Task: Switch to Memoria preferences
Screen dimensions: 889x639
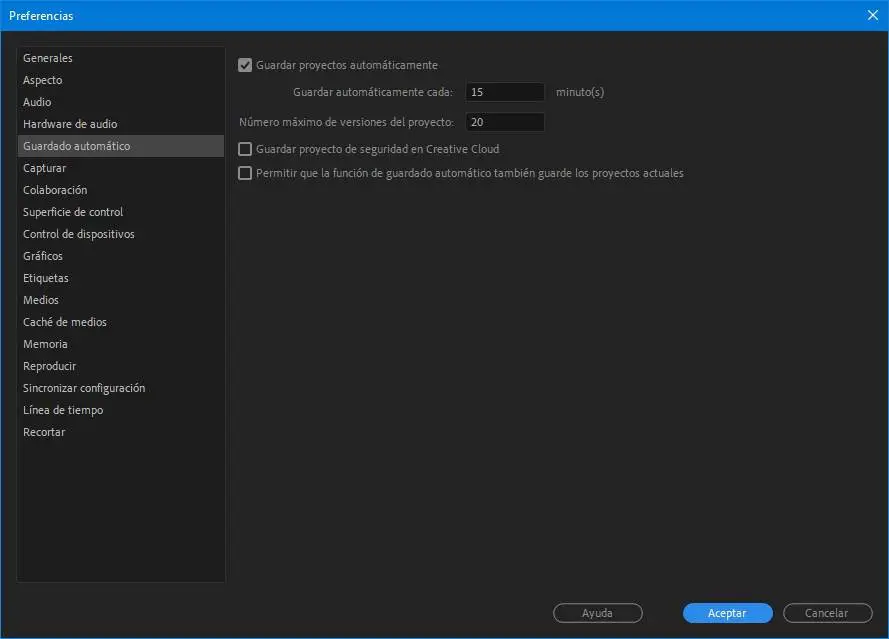Action: (121, 344)
